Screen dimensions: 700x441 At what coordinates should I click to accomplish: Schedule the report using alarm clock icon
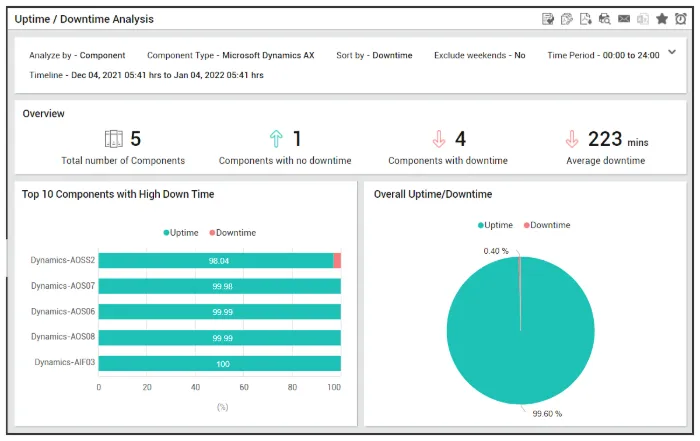coord(681,19)
